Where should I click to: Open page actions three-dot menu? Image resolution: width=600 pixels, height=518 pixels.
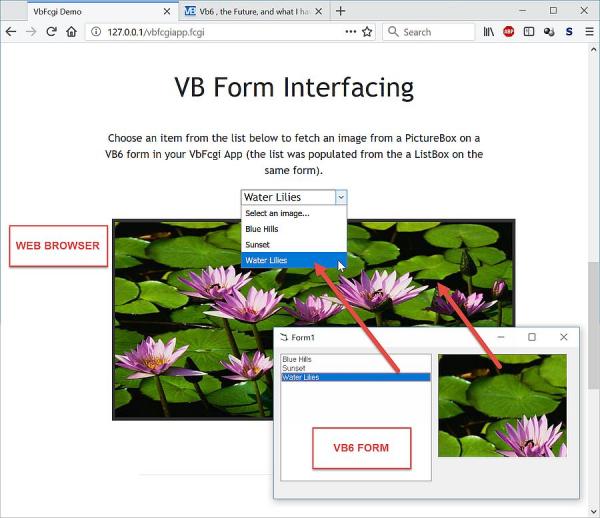(351, 32)
